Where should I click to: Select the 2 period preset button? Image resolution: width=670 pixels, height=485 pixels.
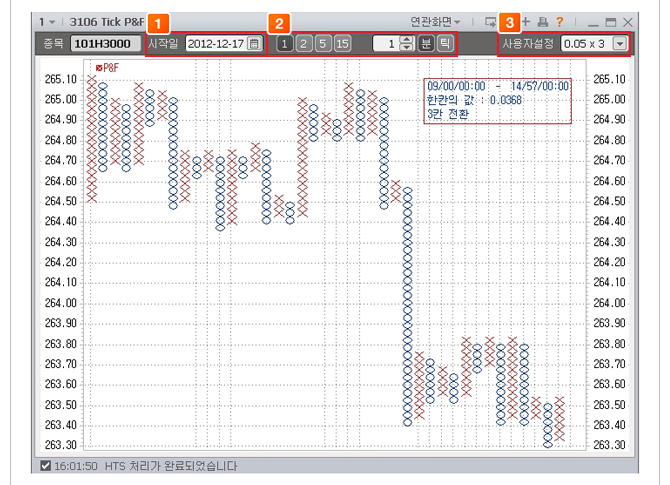point(304,43)
